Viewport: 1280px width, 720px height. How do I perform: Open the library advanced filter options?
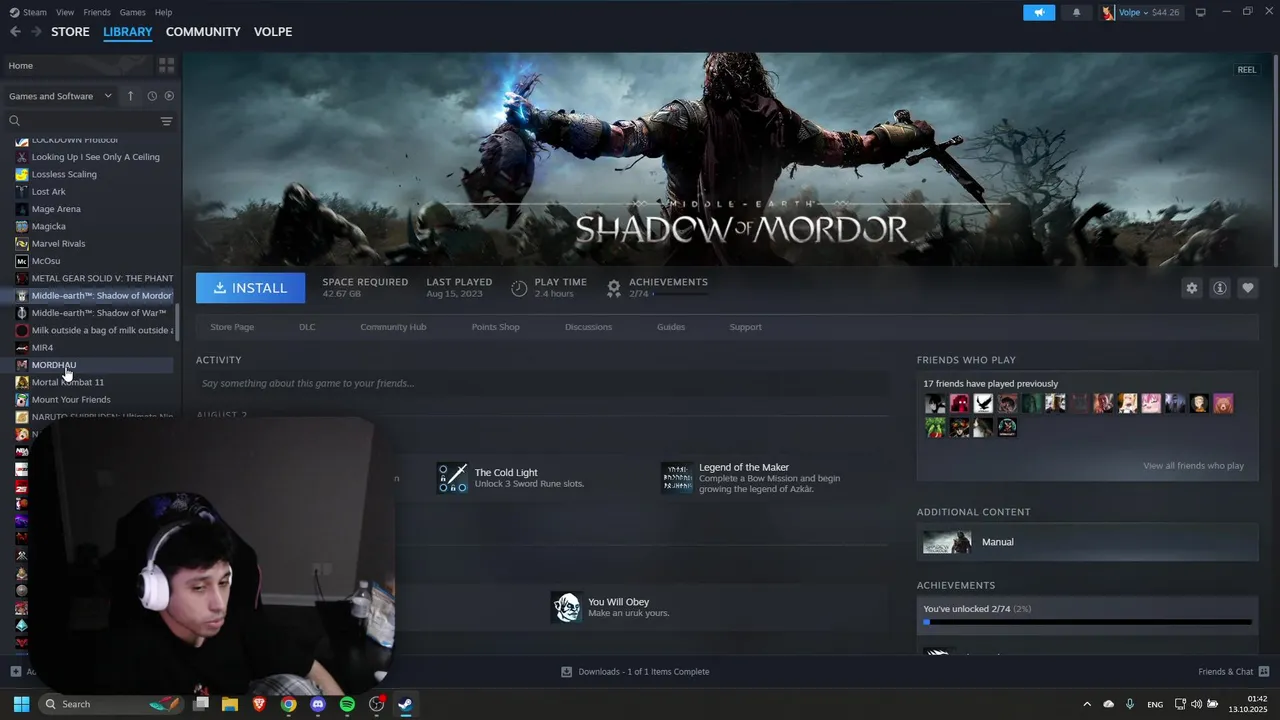[166, 121]
